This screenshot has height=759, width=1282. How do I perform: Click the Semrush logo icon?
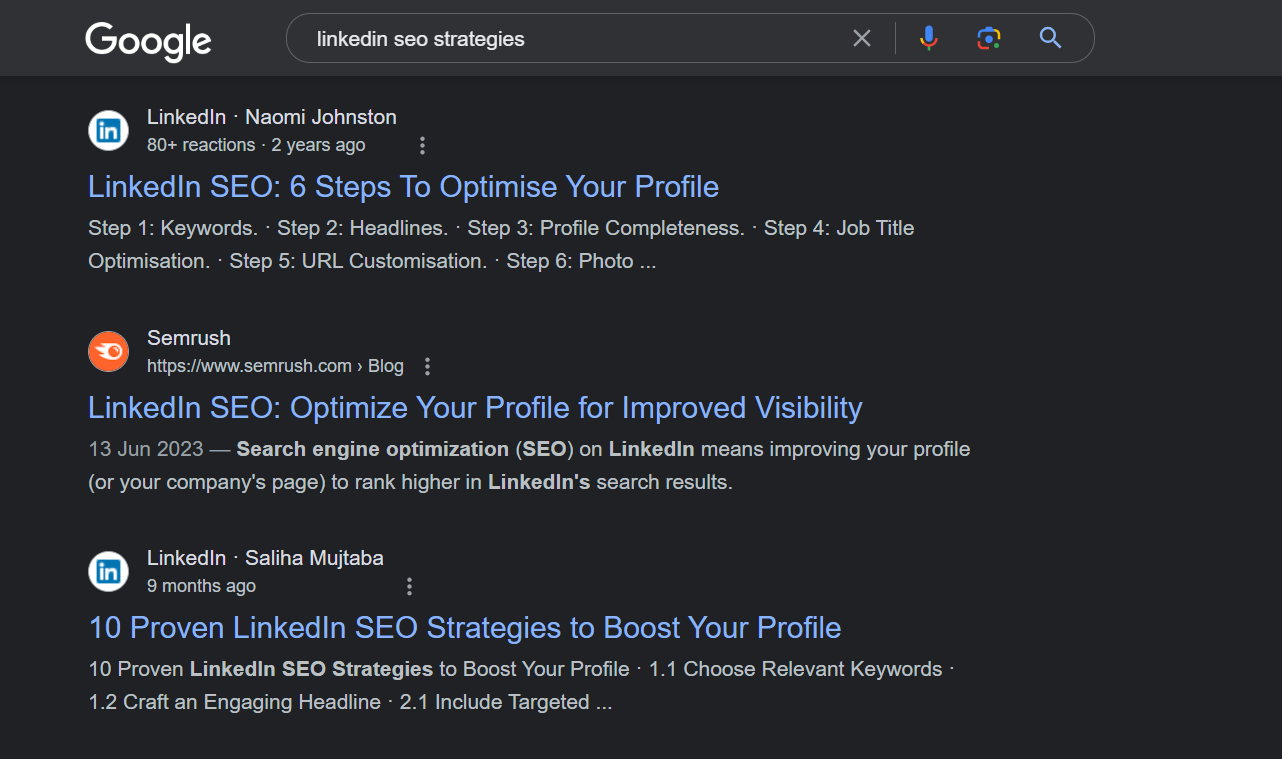pyautogui.click(x=108, y=351)
